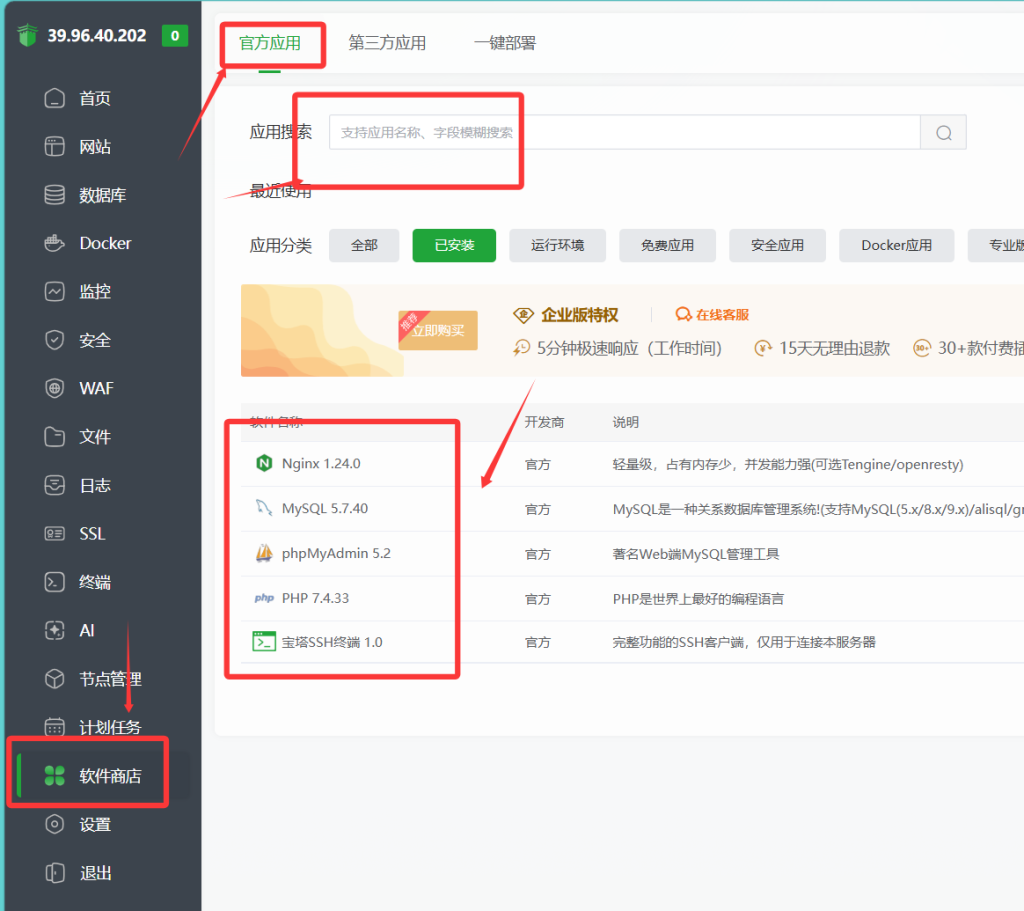Filter apps by 运行环境
Screen dimensions: 1024x911
tap(558, 246)
